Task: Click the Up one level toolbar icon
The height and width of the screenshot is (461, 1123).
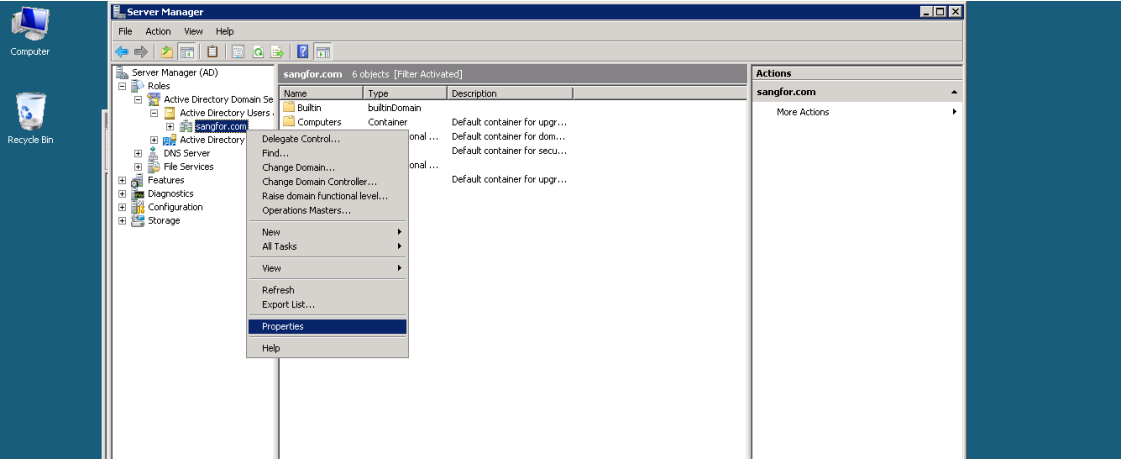Action: pos(167,51)
